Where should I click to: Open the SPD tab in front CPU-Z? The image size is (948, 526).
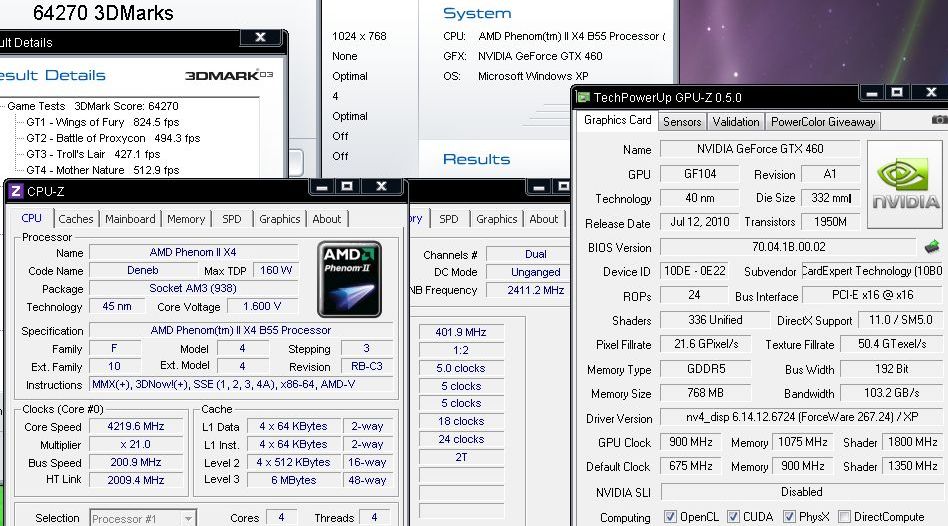pyautogui.click(x=232, y=219)
